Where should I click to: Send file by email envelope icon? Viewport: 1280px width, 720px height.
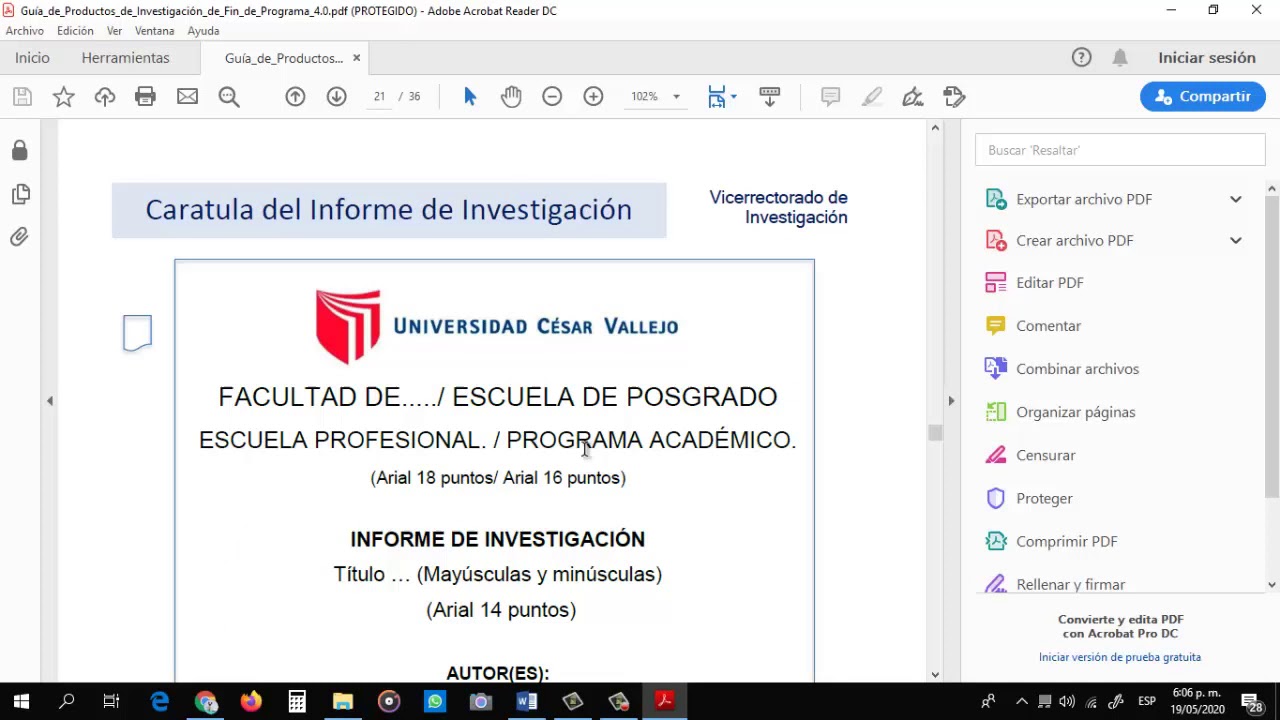[x=187, y=97]
